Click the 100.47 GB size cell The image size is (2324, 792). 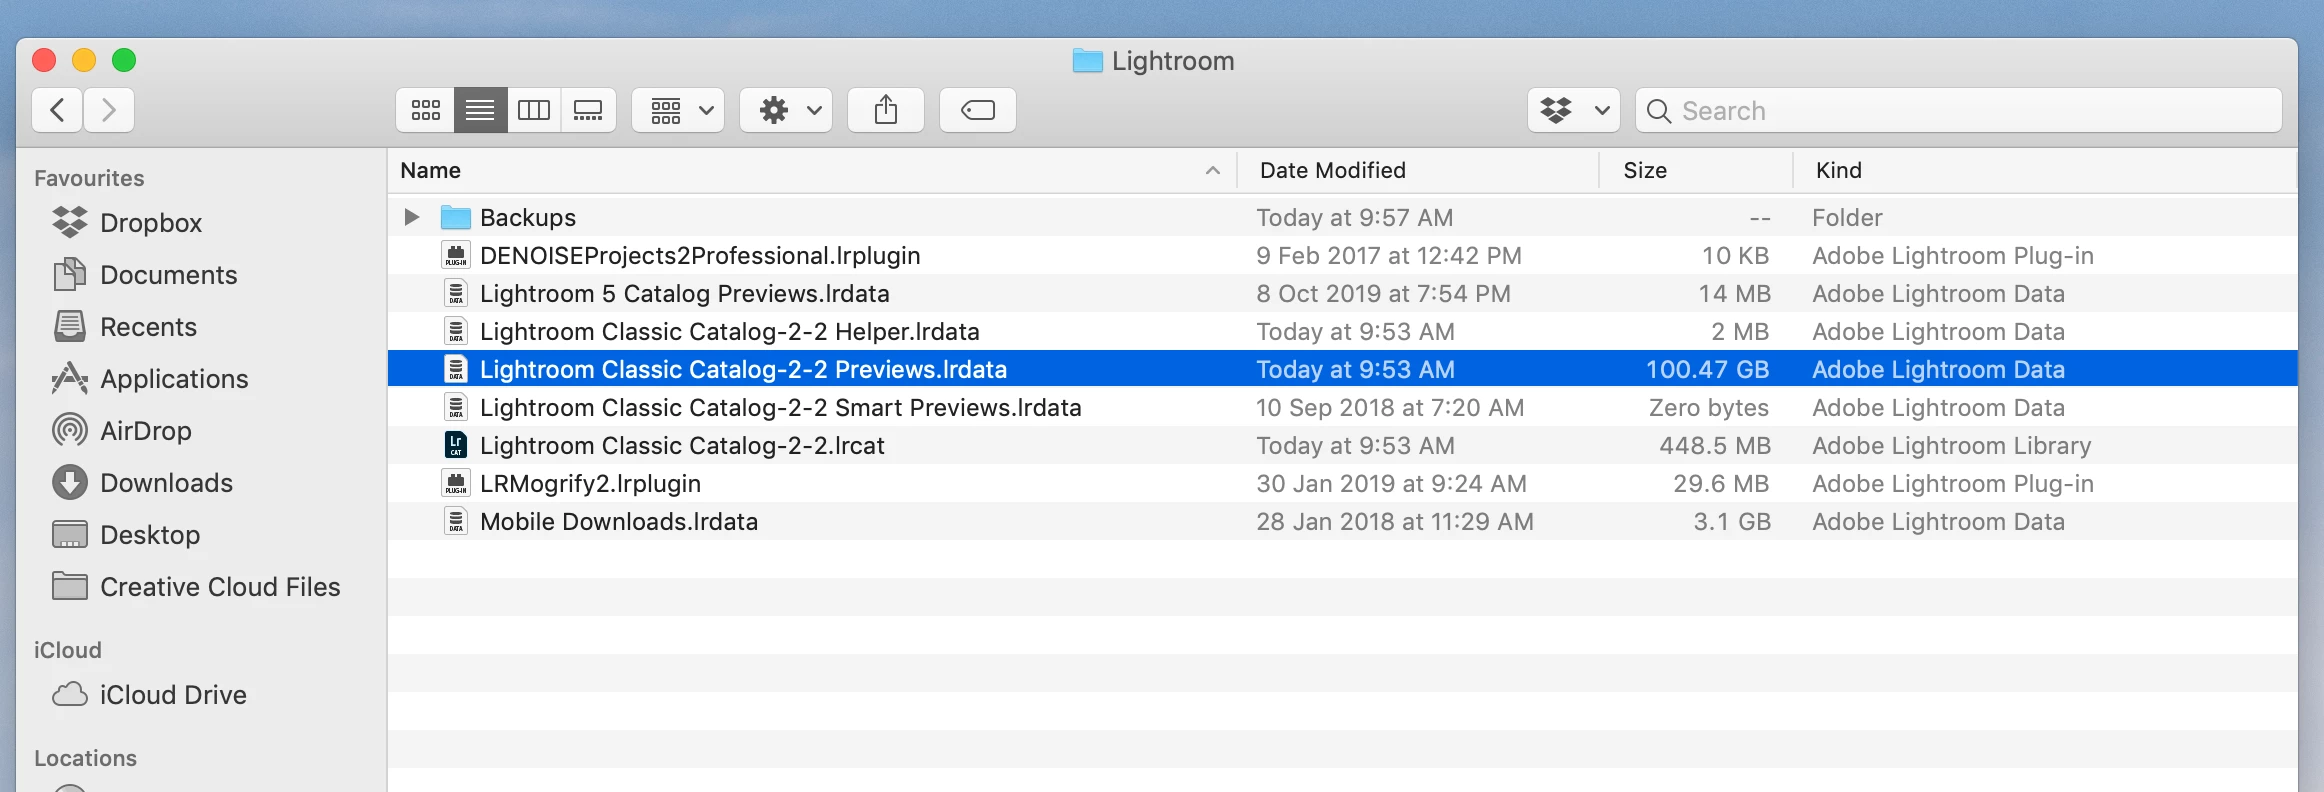1708,369
